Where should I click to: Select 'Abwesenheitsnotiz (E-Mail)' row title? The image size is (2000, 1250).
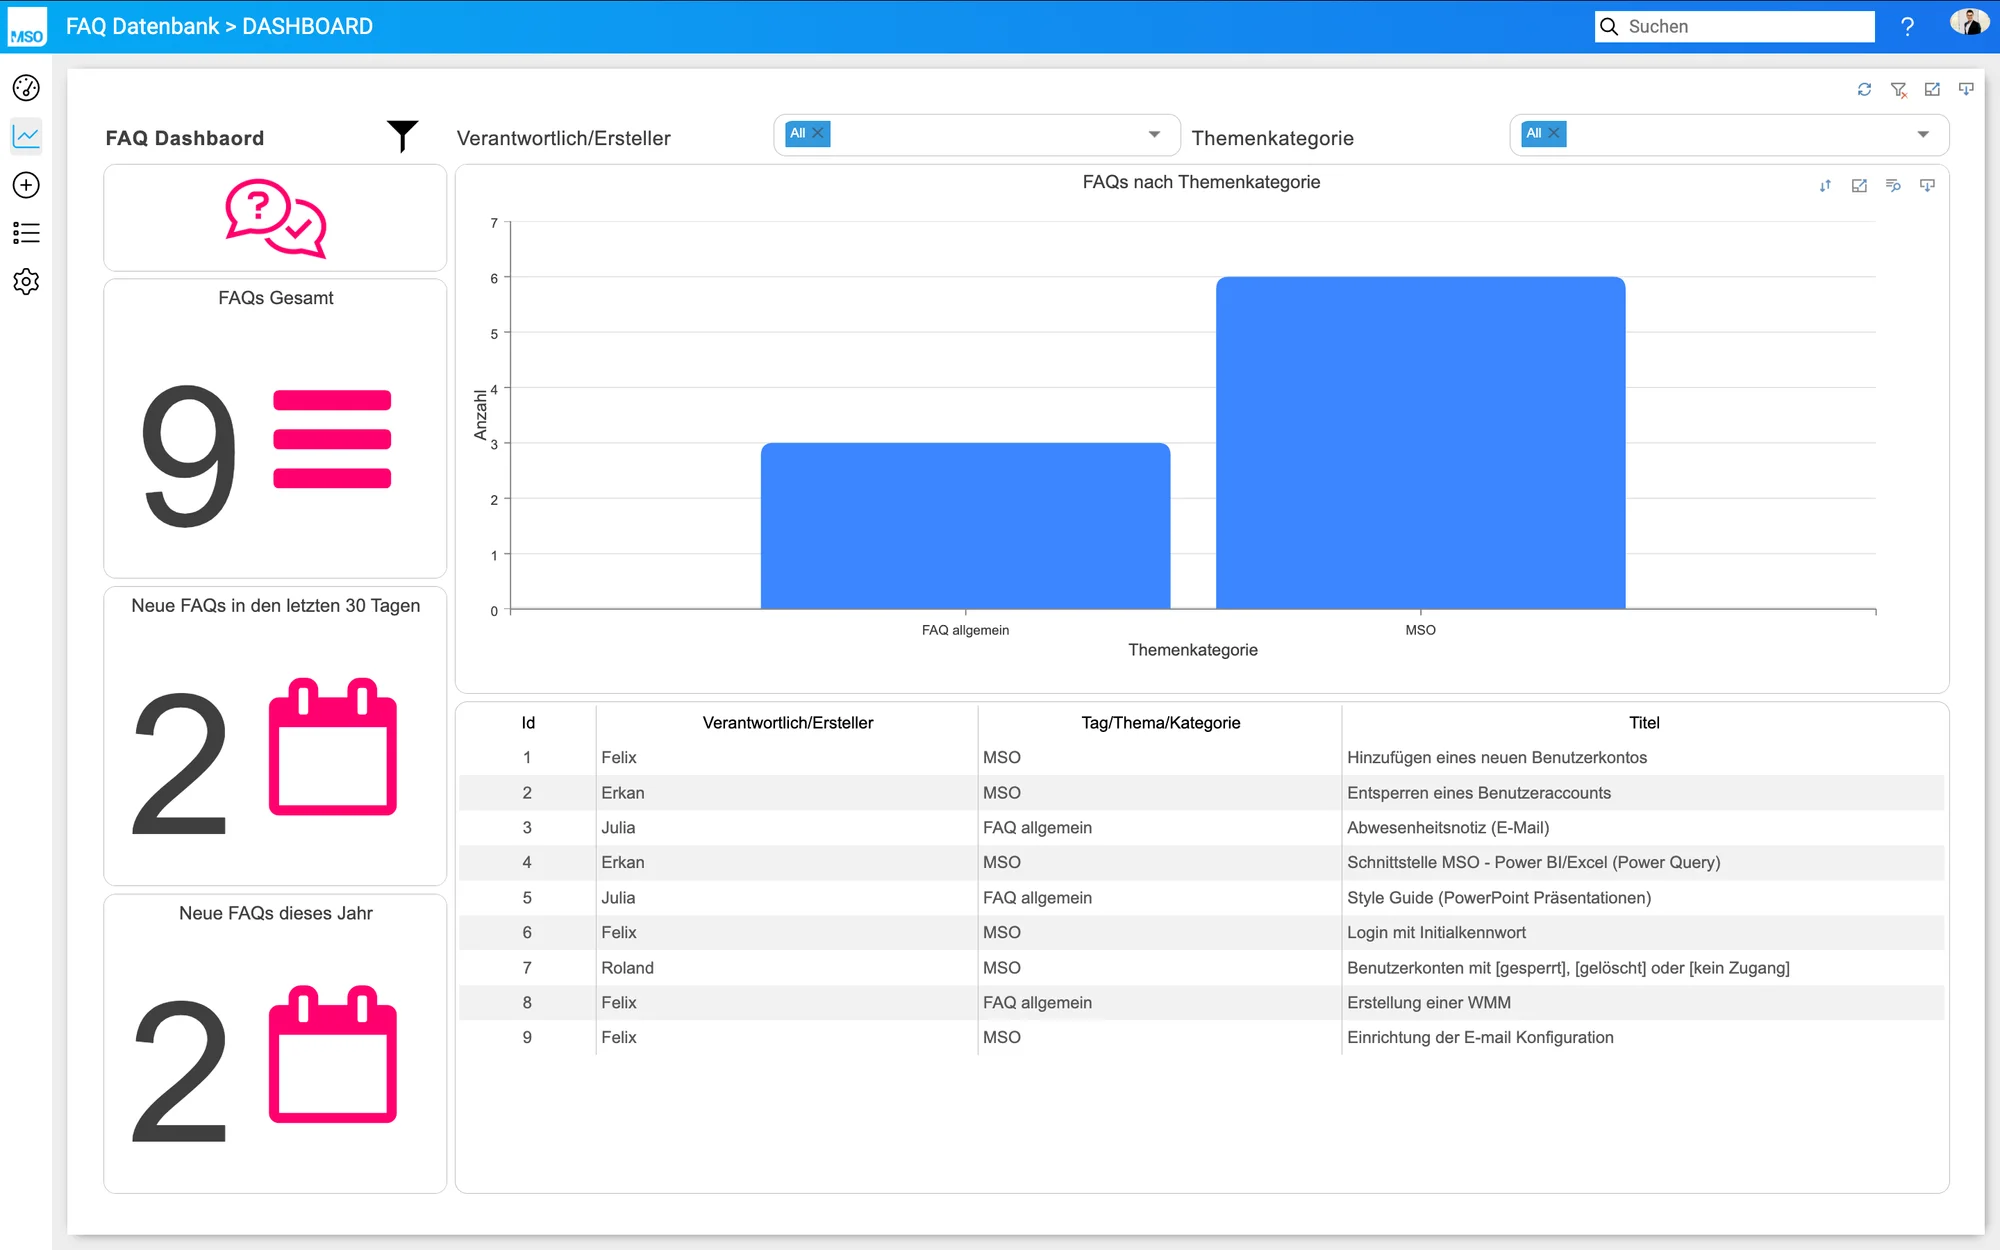click(x=1448, y=828)
